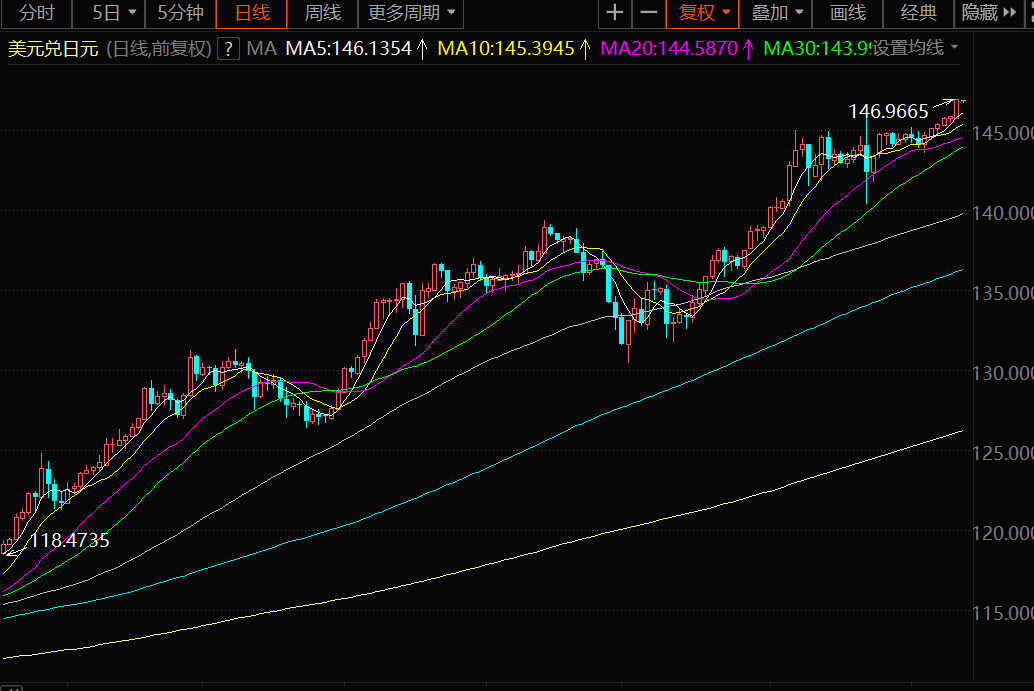
Task: Zoom in with the plus icon
Action: point(615,13)
